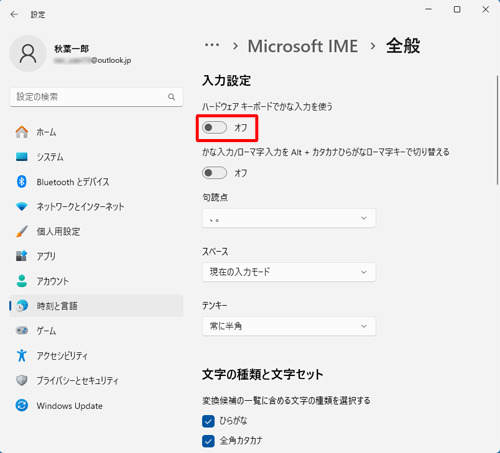Toggle kana input for hardware keyboard
The image size is (500, 453).
214,127
